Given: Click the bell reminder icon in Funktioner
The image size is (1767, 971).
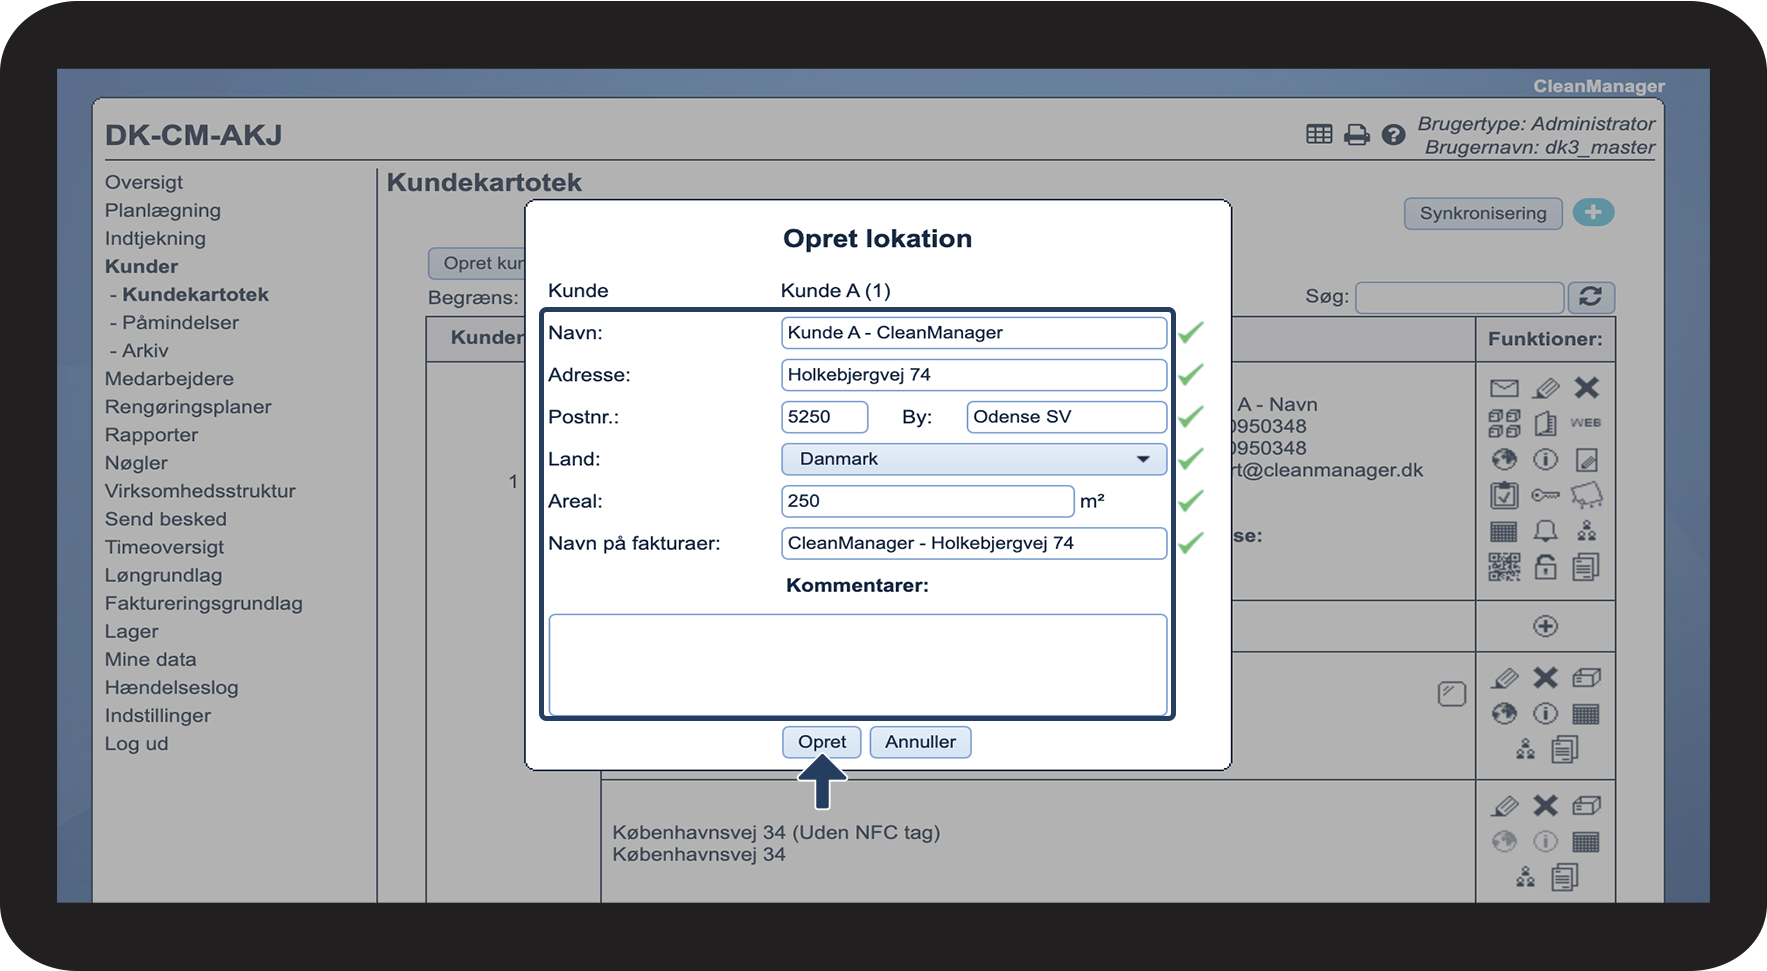Looking at the screenshot, I should coord(1545,531).
